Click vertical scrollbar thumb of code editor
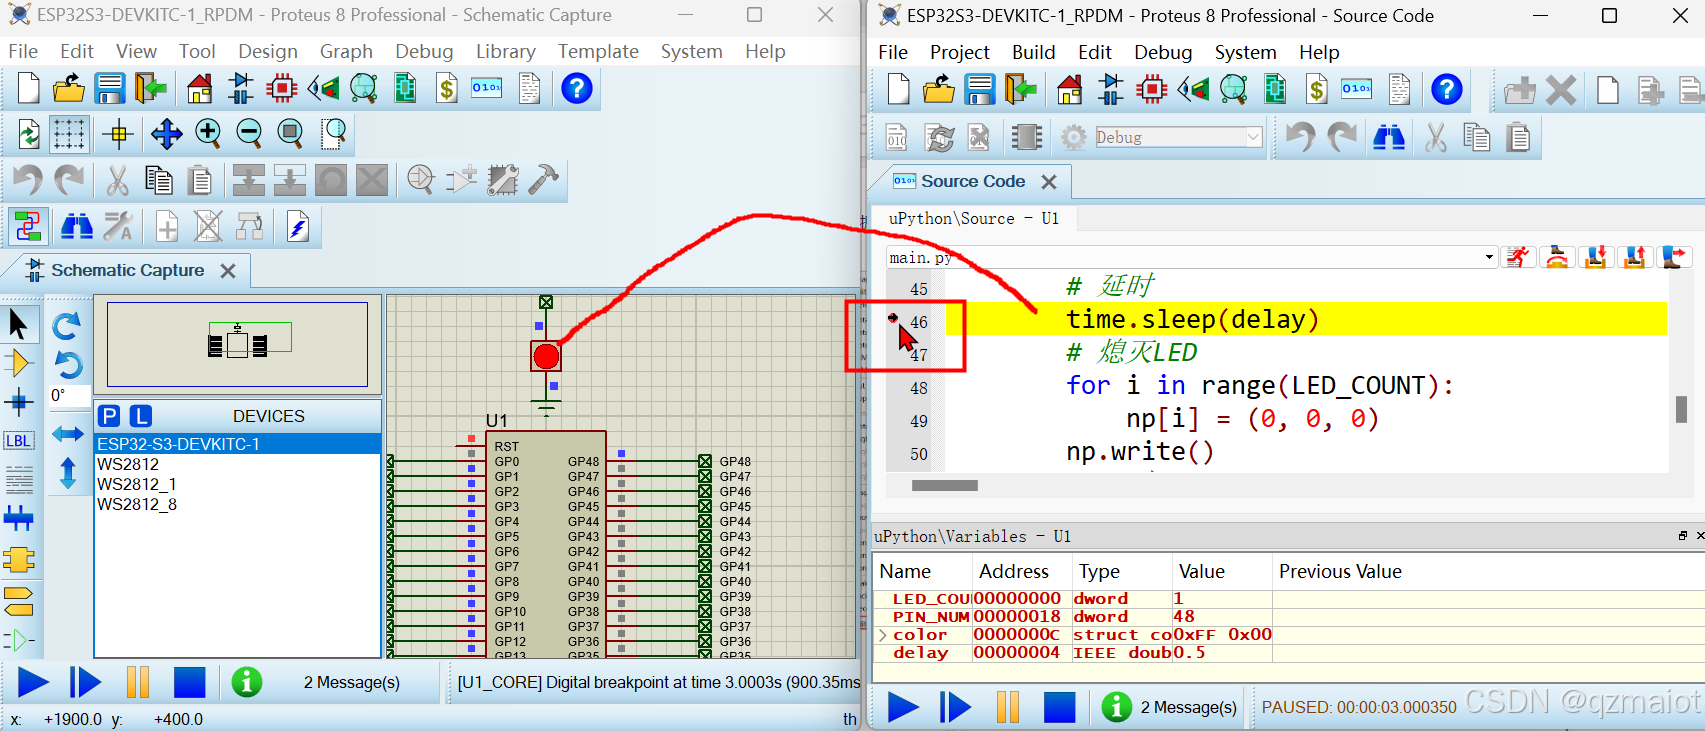The height and width of the screenshot is (731, 1705). [x=1681, y=409]
